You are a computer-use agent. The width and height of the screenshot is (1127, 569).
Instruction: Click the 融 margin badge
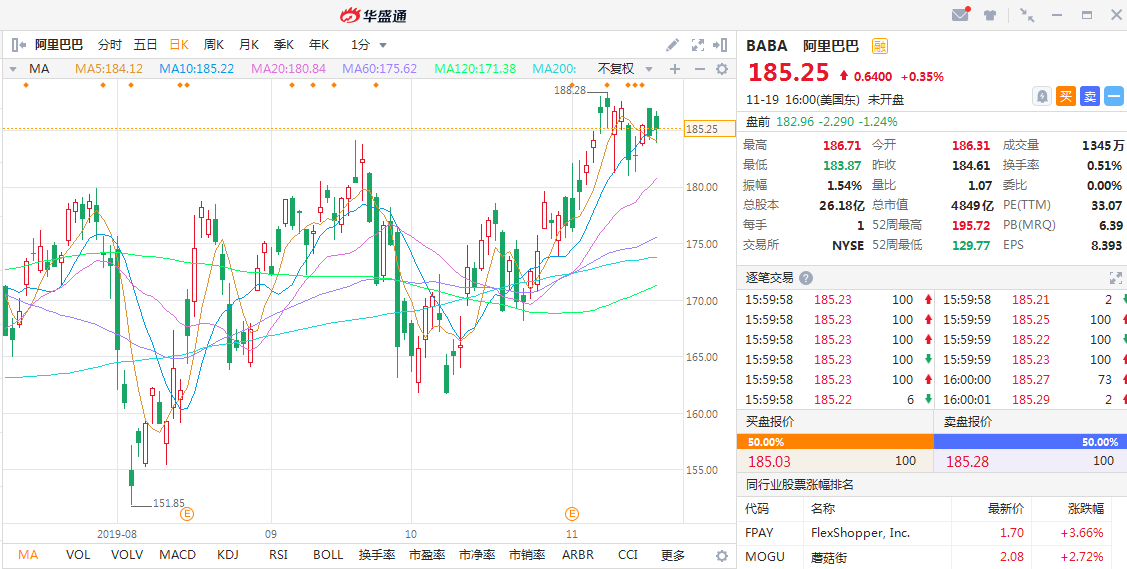point(880,47)
